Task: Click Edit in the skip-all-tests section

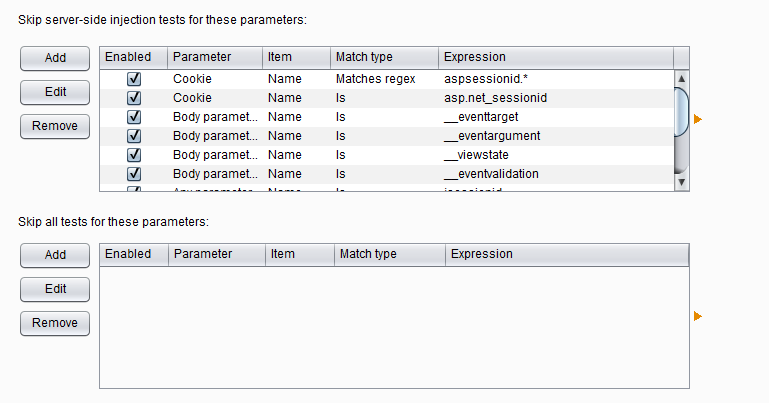Action: click(55, 289)
